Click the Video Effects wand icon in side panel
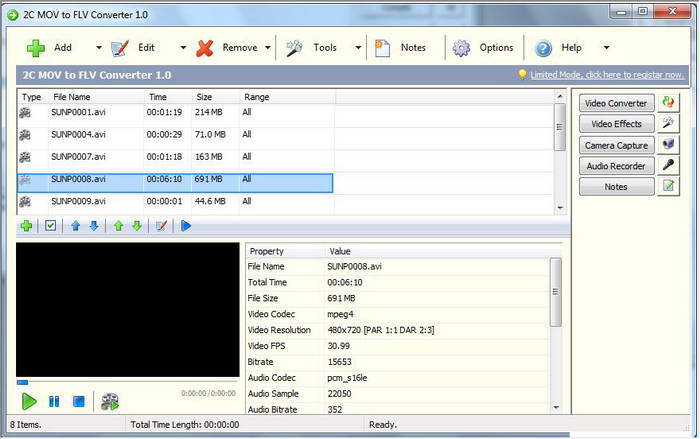700x439 pixels. [668, 123]
